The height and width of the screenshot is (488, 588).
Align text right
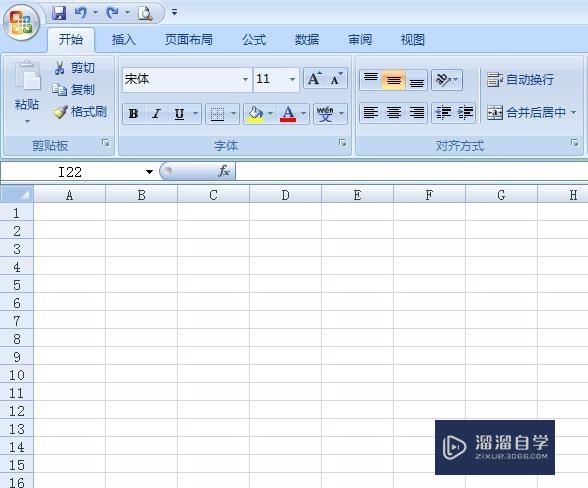(416, 113)
